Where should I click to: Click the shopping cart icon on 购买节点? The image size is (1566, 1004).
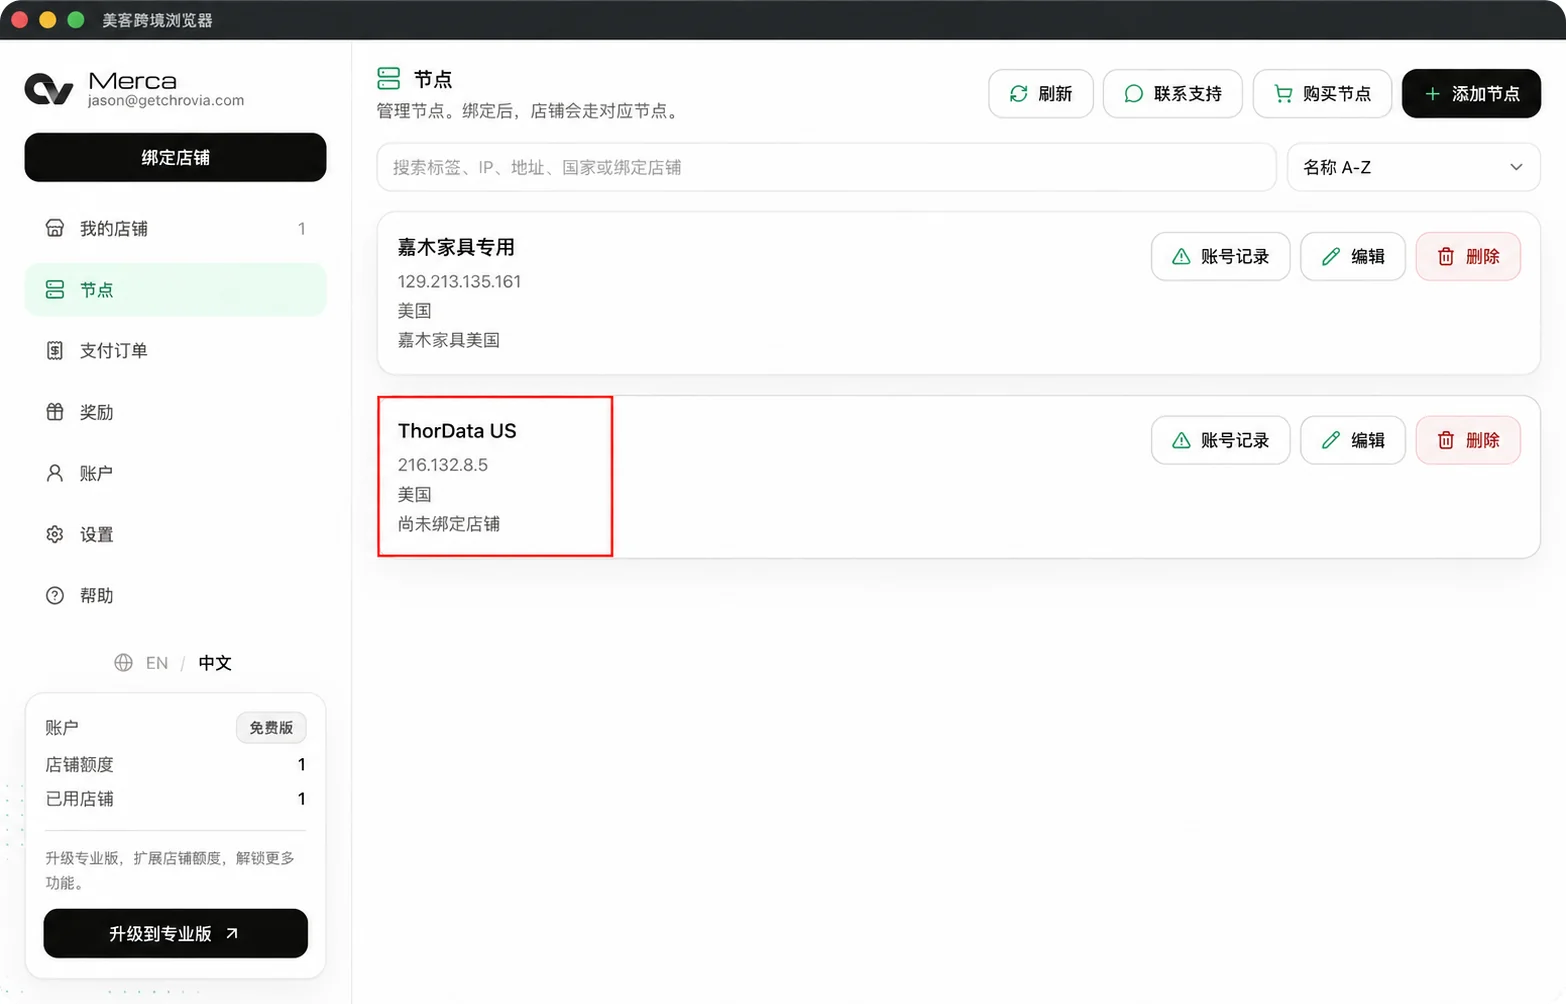[x=1283, y=93]
